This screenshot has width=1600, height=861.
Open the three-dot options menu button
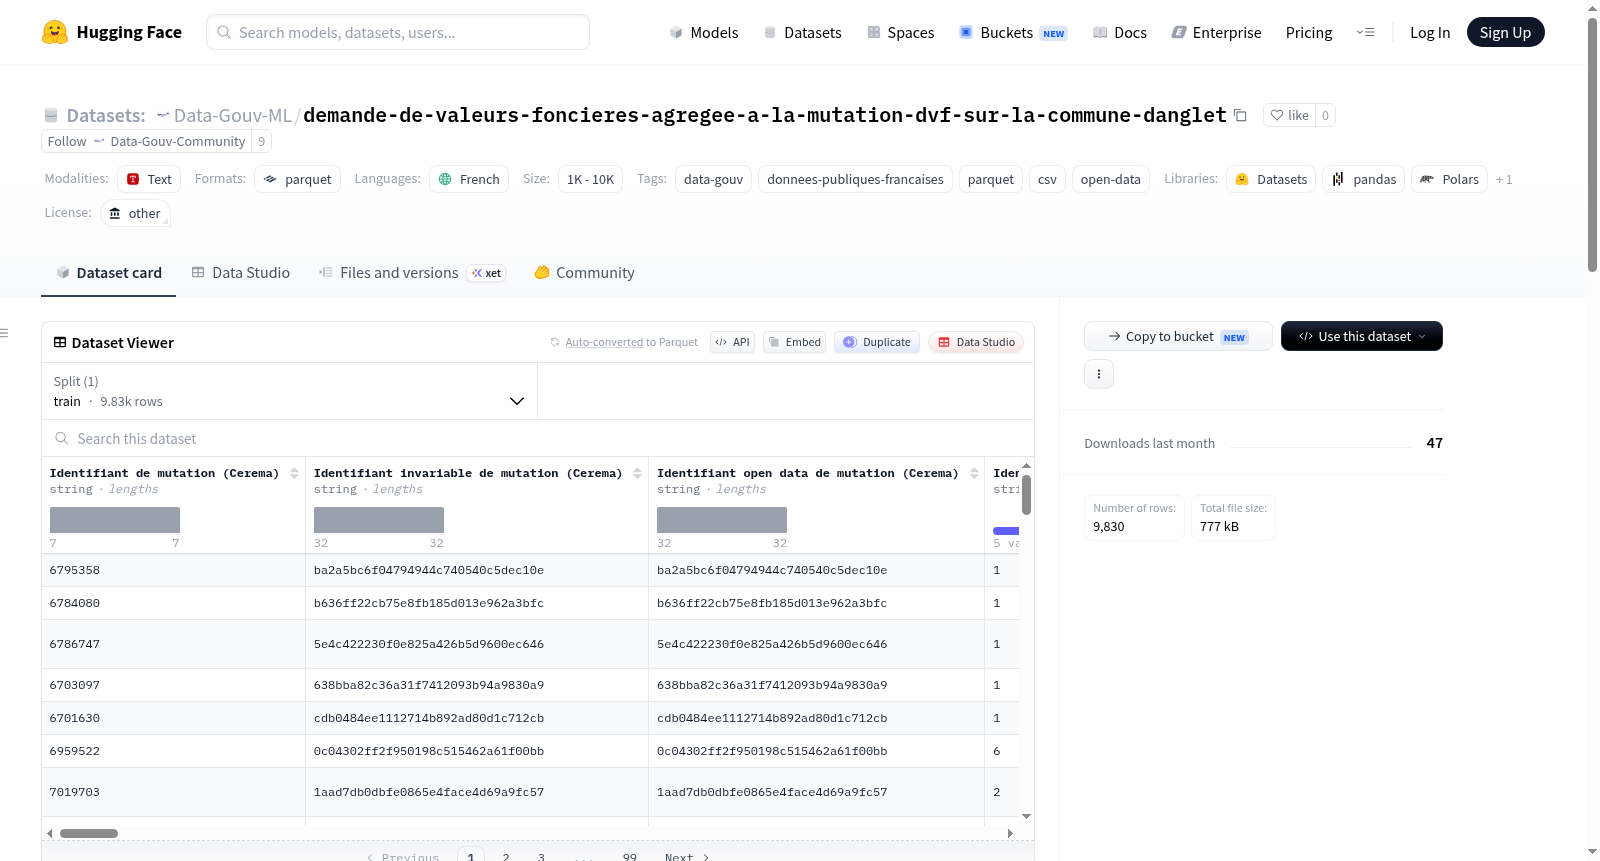pyautogui.click(x=1099, y=374)
